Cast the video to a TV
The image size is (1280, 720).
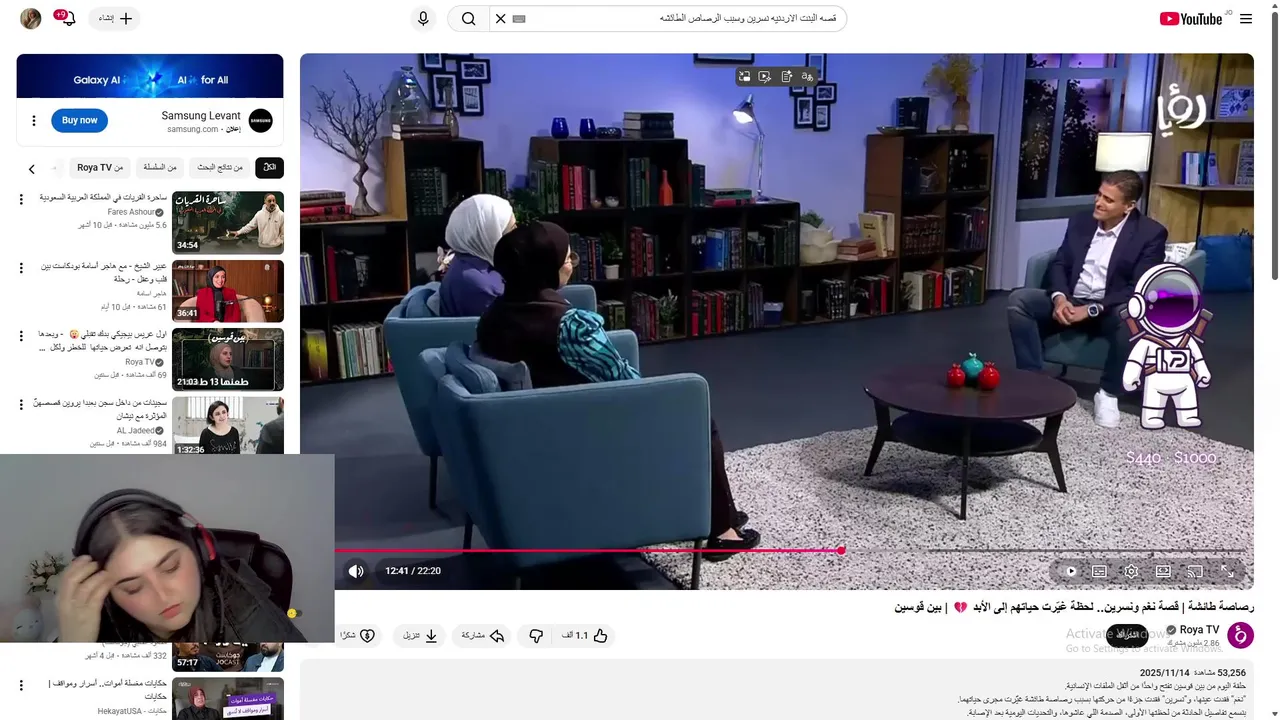pyautogui.click(x=1195, y=571)
